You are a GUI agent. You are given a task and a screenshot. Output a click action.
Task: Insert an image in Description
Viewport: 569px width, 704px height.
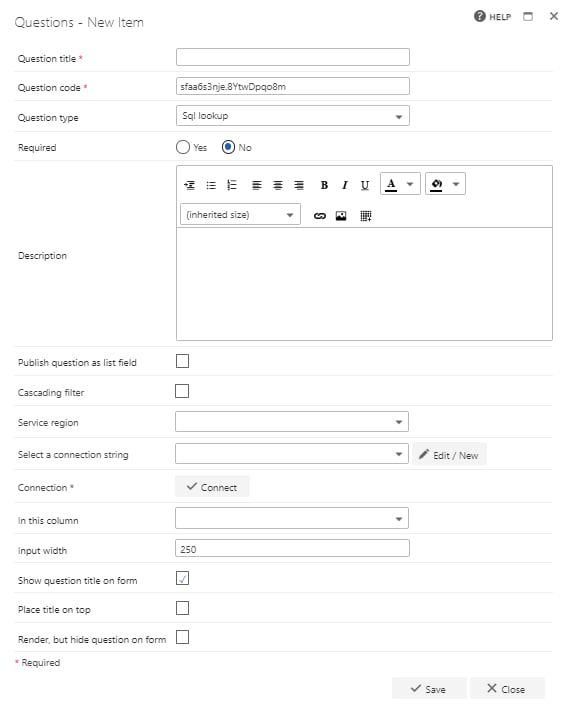click(341, 216)
